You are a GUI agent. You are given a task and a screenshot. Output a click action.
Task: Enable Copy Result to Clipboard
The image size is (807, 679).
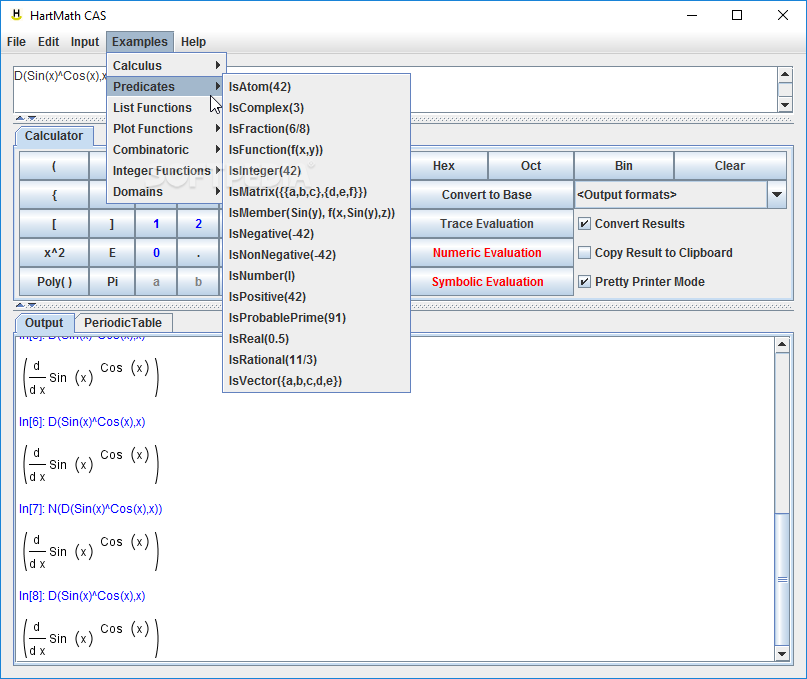pos(584,253)
